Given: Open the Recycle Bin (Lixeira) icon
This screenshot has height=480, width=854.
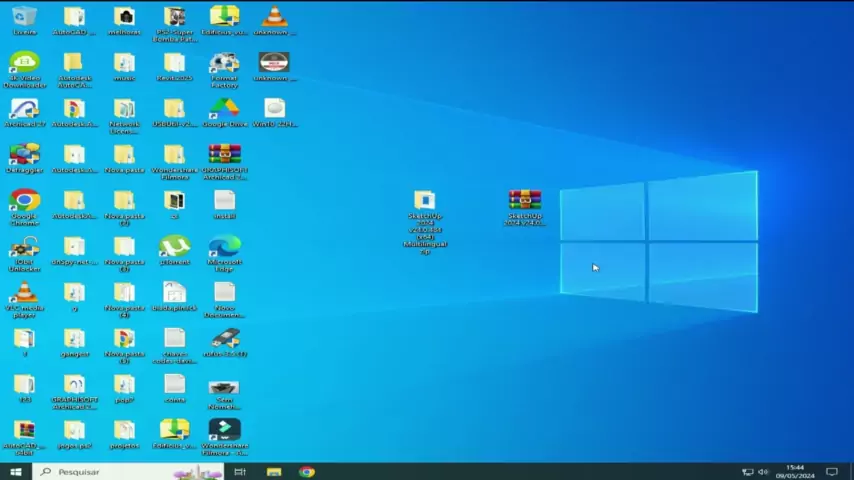Looking at the screenshot, I should coord(24,17).
